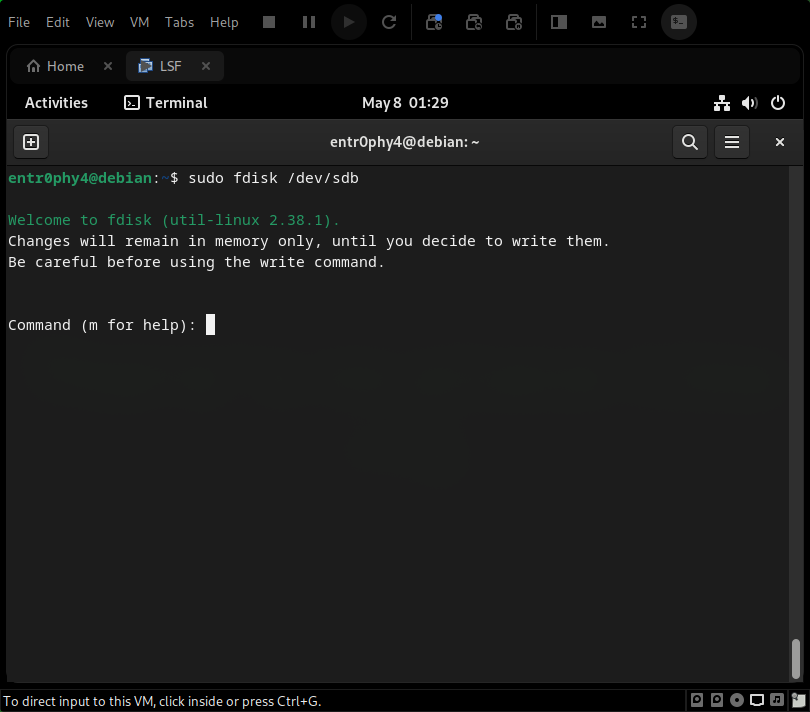This screenshot has width=810, height=712.
Task: Click the sound device status icon
Action: pyautogui.click(x=777, y=700)
